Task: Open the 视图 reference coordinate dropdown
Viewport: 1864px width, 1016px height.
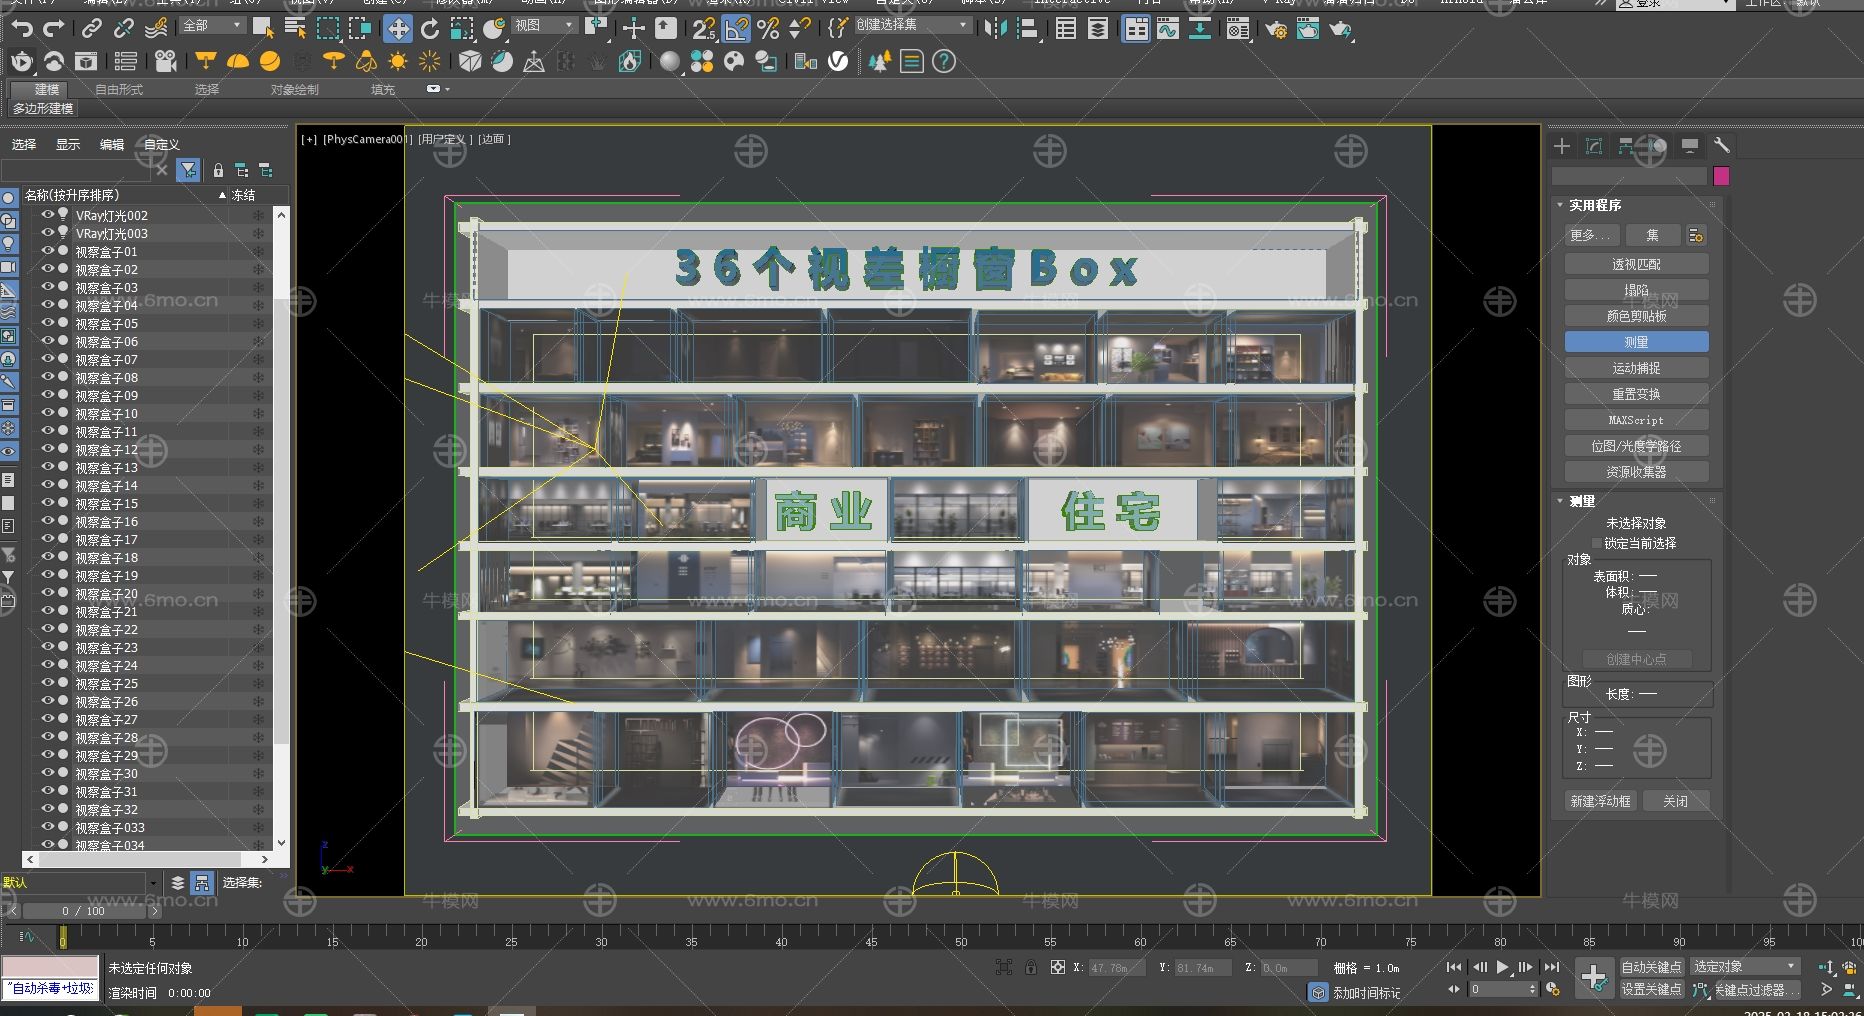Action: (x=544, y=25)
